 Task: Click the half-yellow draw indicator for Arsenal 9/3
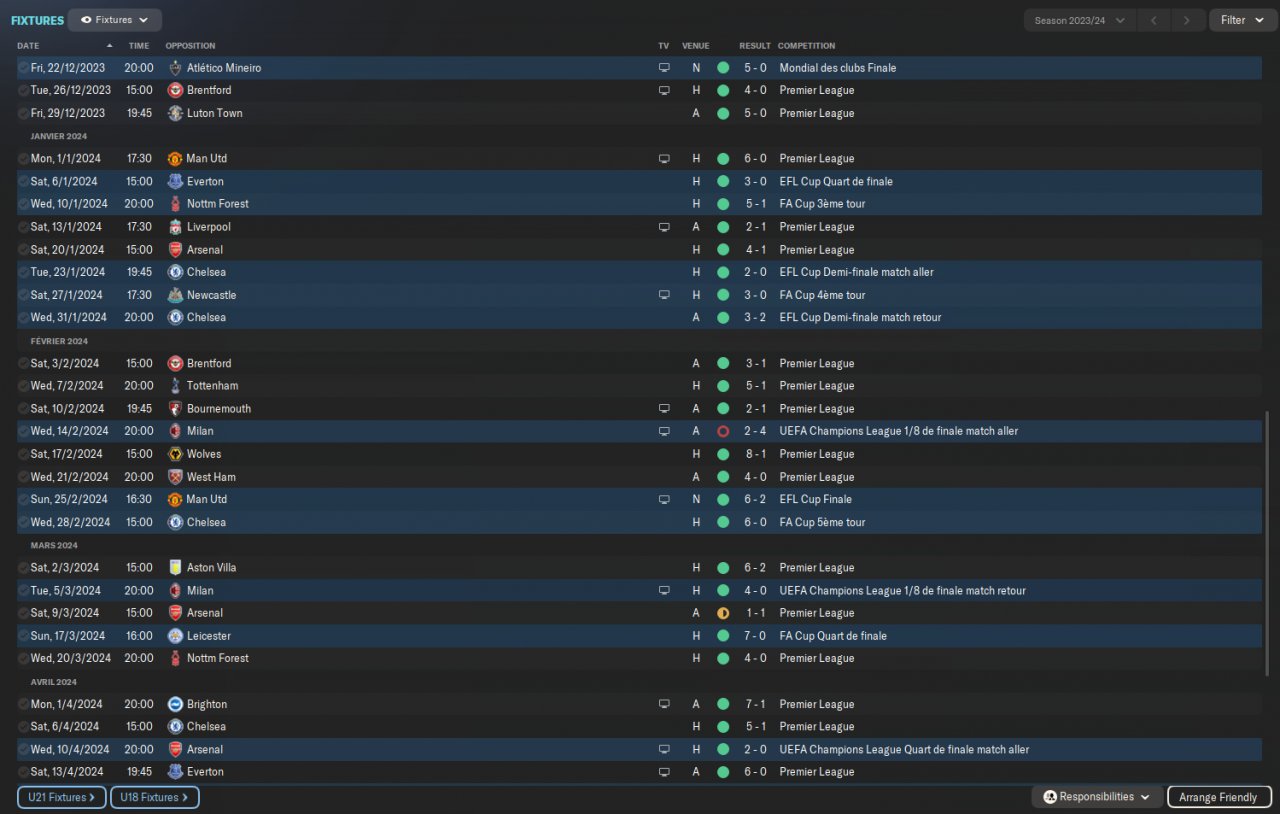(x=723, y=613)
